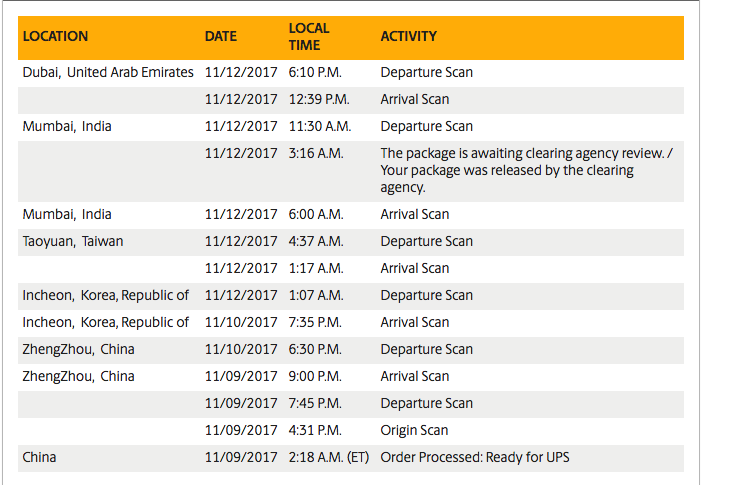The image size is (730, 485).
Task: Click the 3:16 A.M. time cell
Action: click(316, 154)
